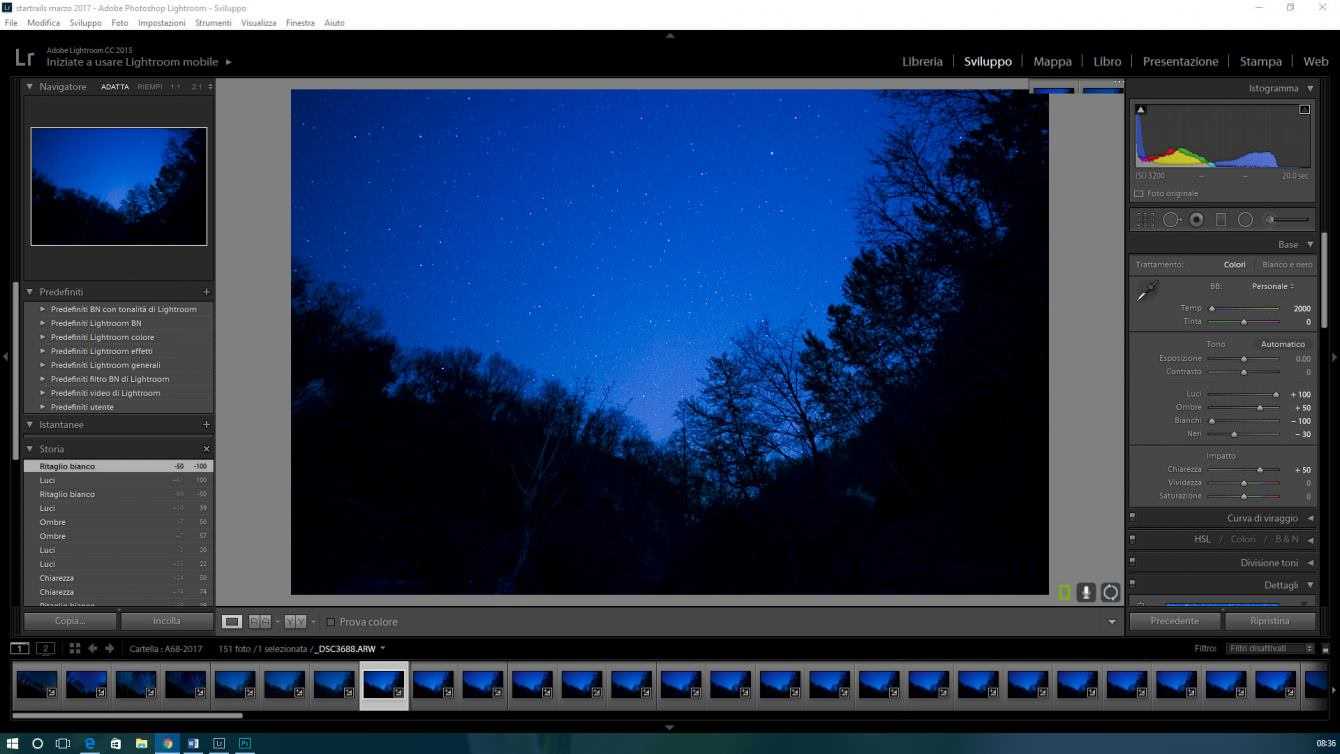Expand the Curva di viraggio panel

[1310, 518]
